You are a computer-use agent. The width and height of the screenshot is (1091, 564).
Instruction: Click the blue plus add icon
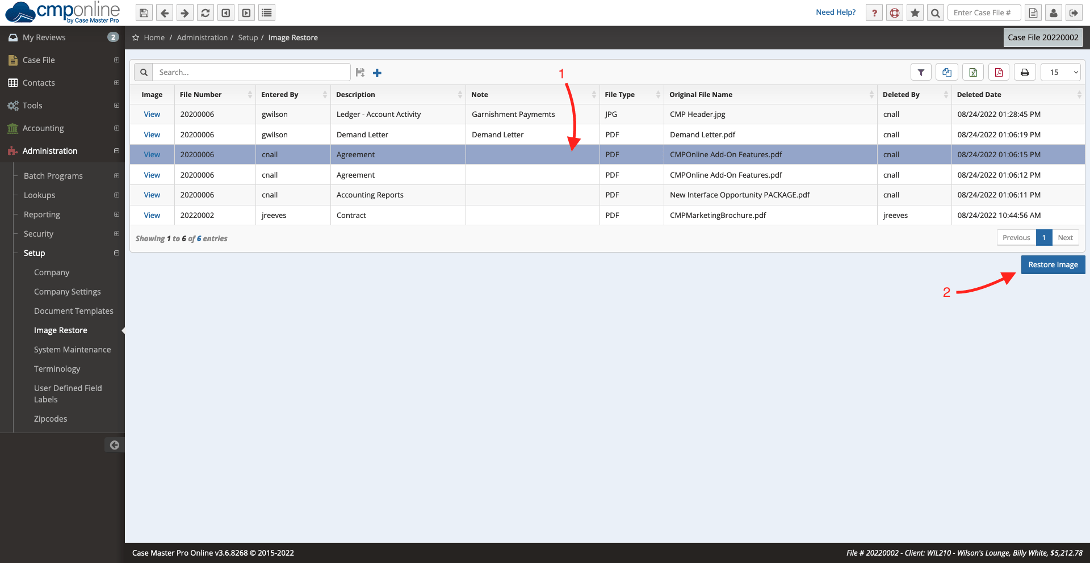pos(377,73)
